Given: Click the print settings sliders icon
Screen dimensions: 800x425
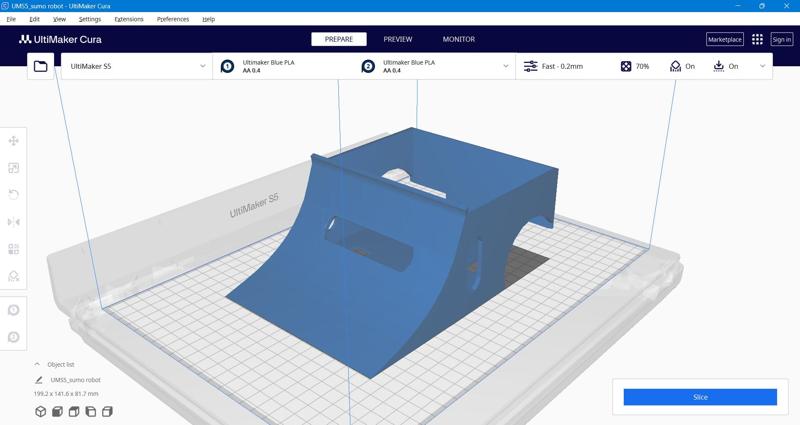Looking at the screenshot, I should [531, 66].
